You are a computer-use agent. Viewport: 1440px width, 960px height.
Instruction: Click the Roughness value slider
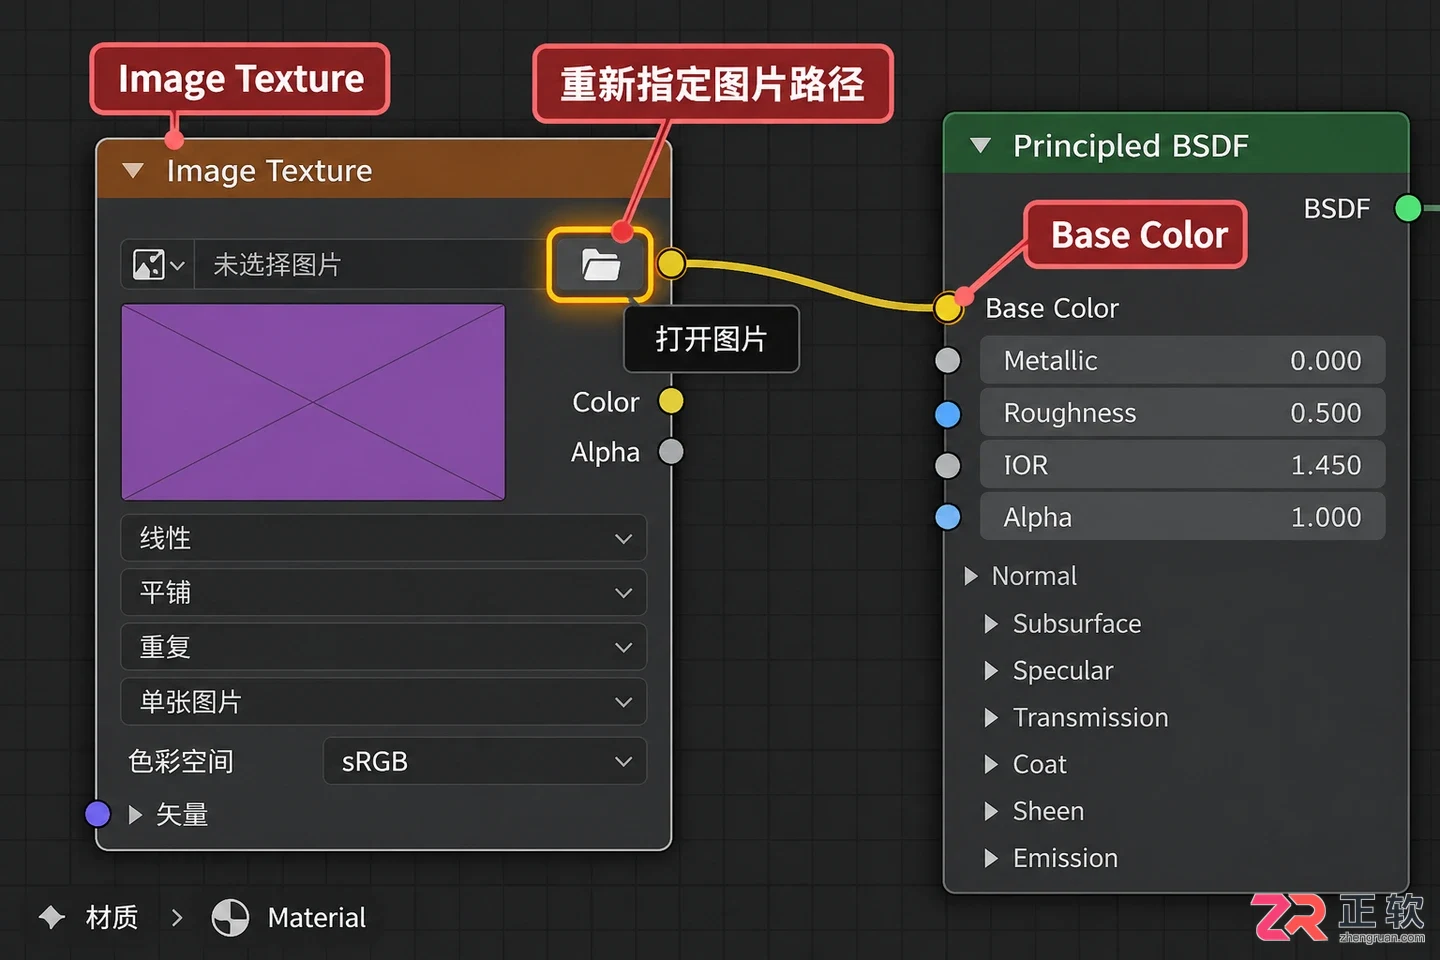1182,413
